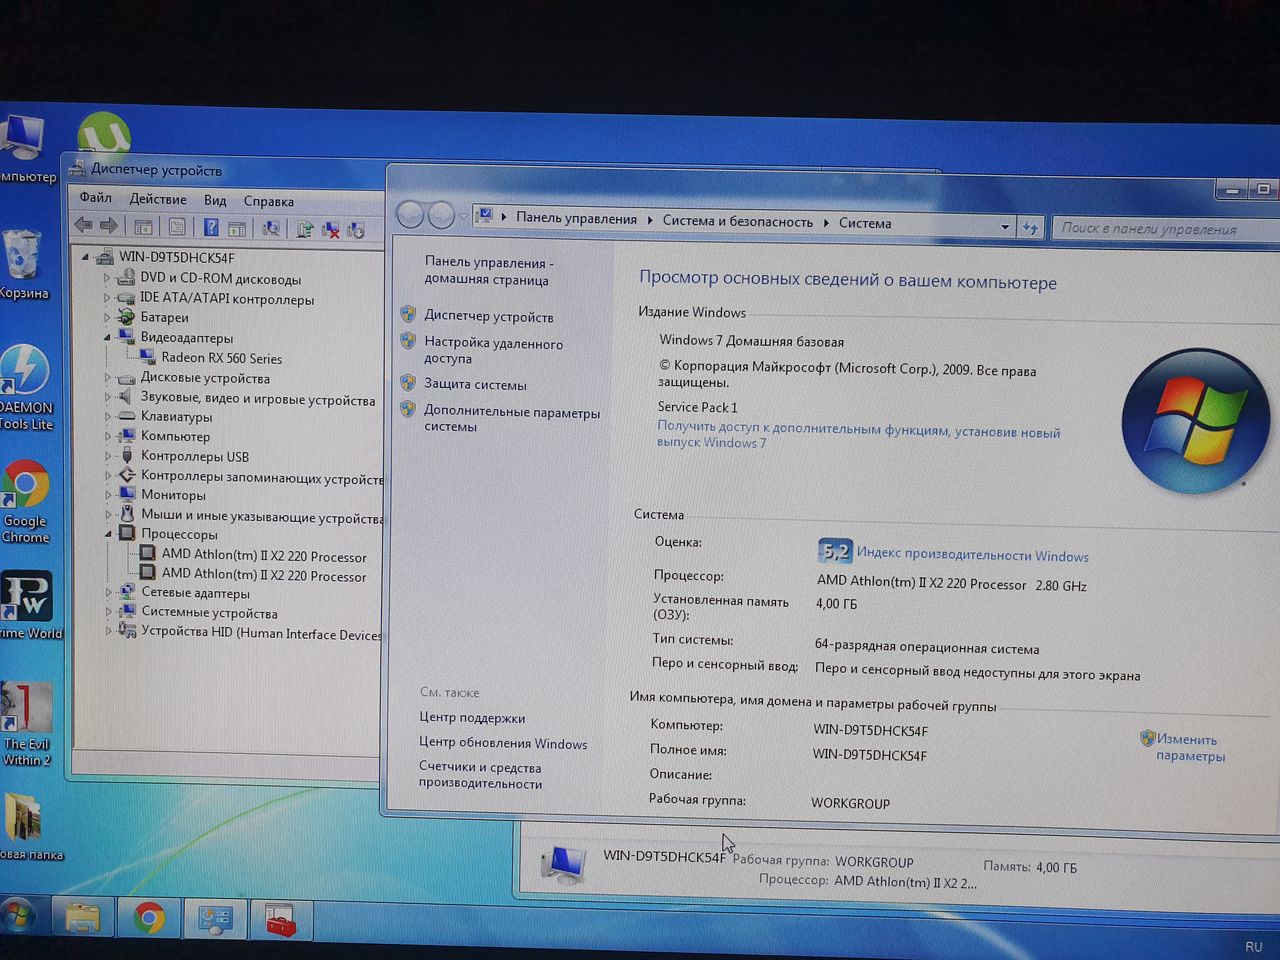
Task: Select Батареи tree item
Action: tap(164, 317)
